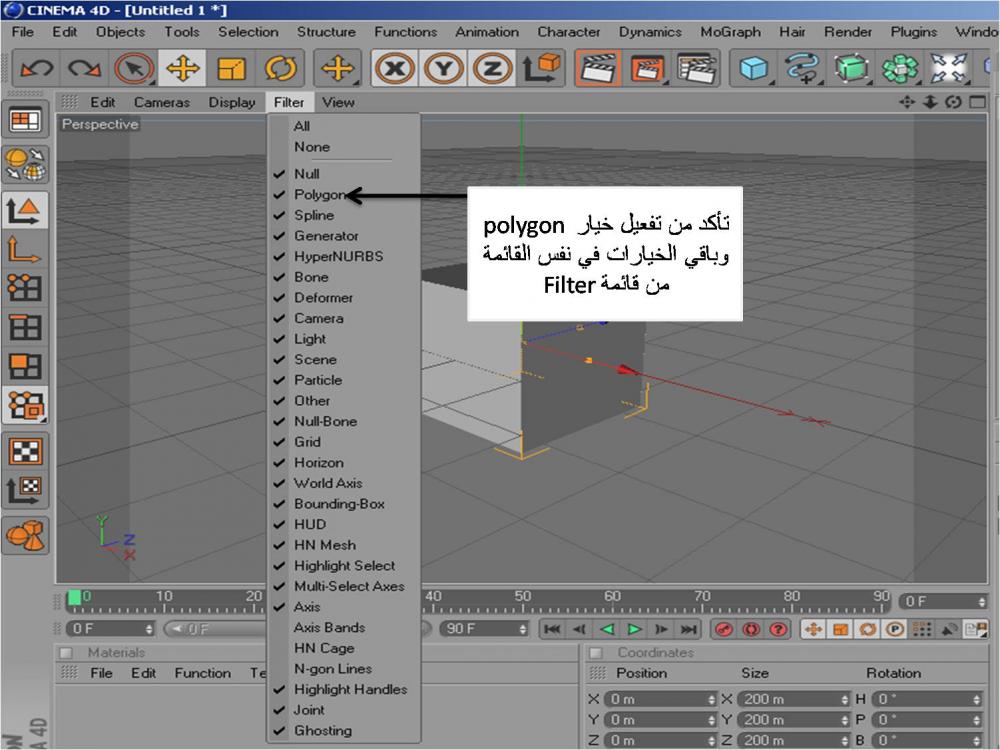1000x750 pixels.
Task: Click the Redo arrow icon
Action: [x=84, y=68]
